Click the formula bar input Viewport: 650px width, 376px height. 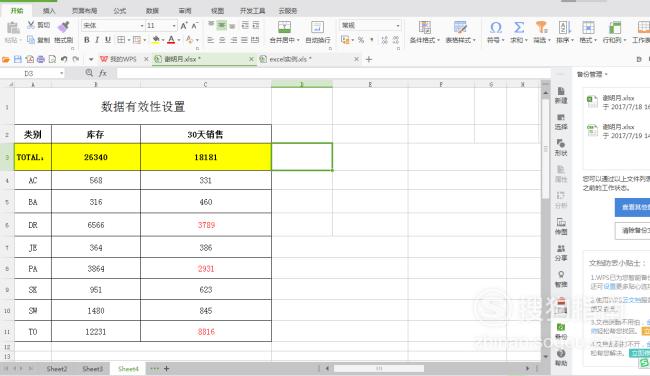(334, 73)
